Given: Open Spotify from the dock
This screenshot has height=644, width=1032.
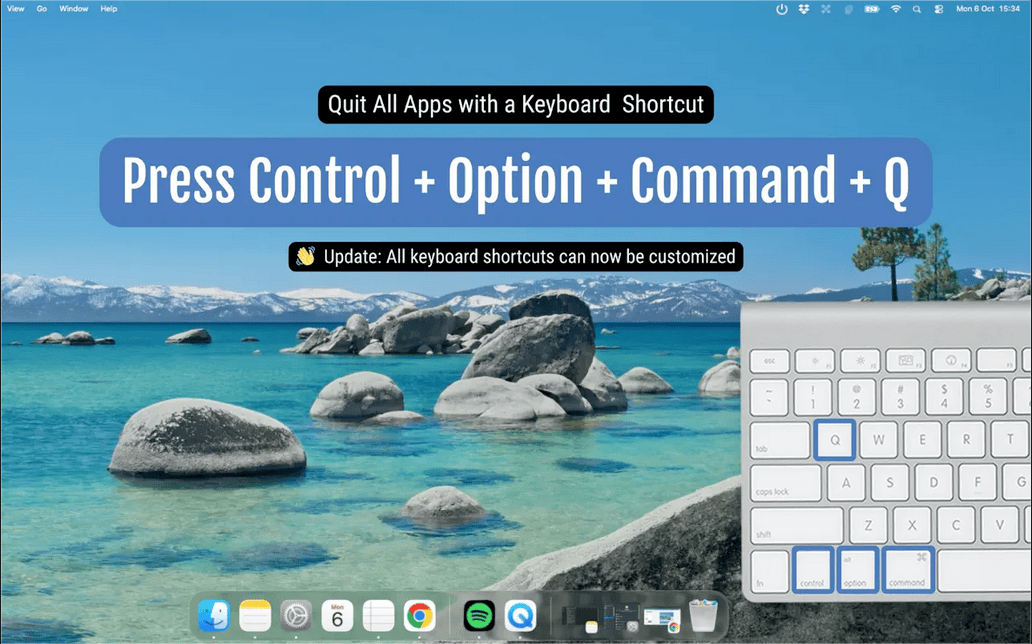Looking at the screenshot, I should pos(480,616).
